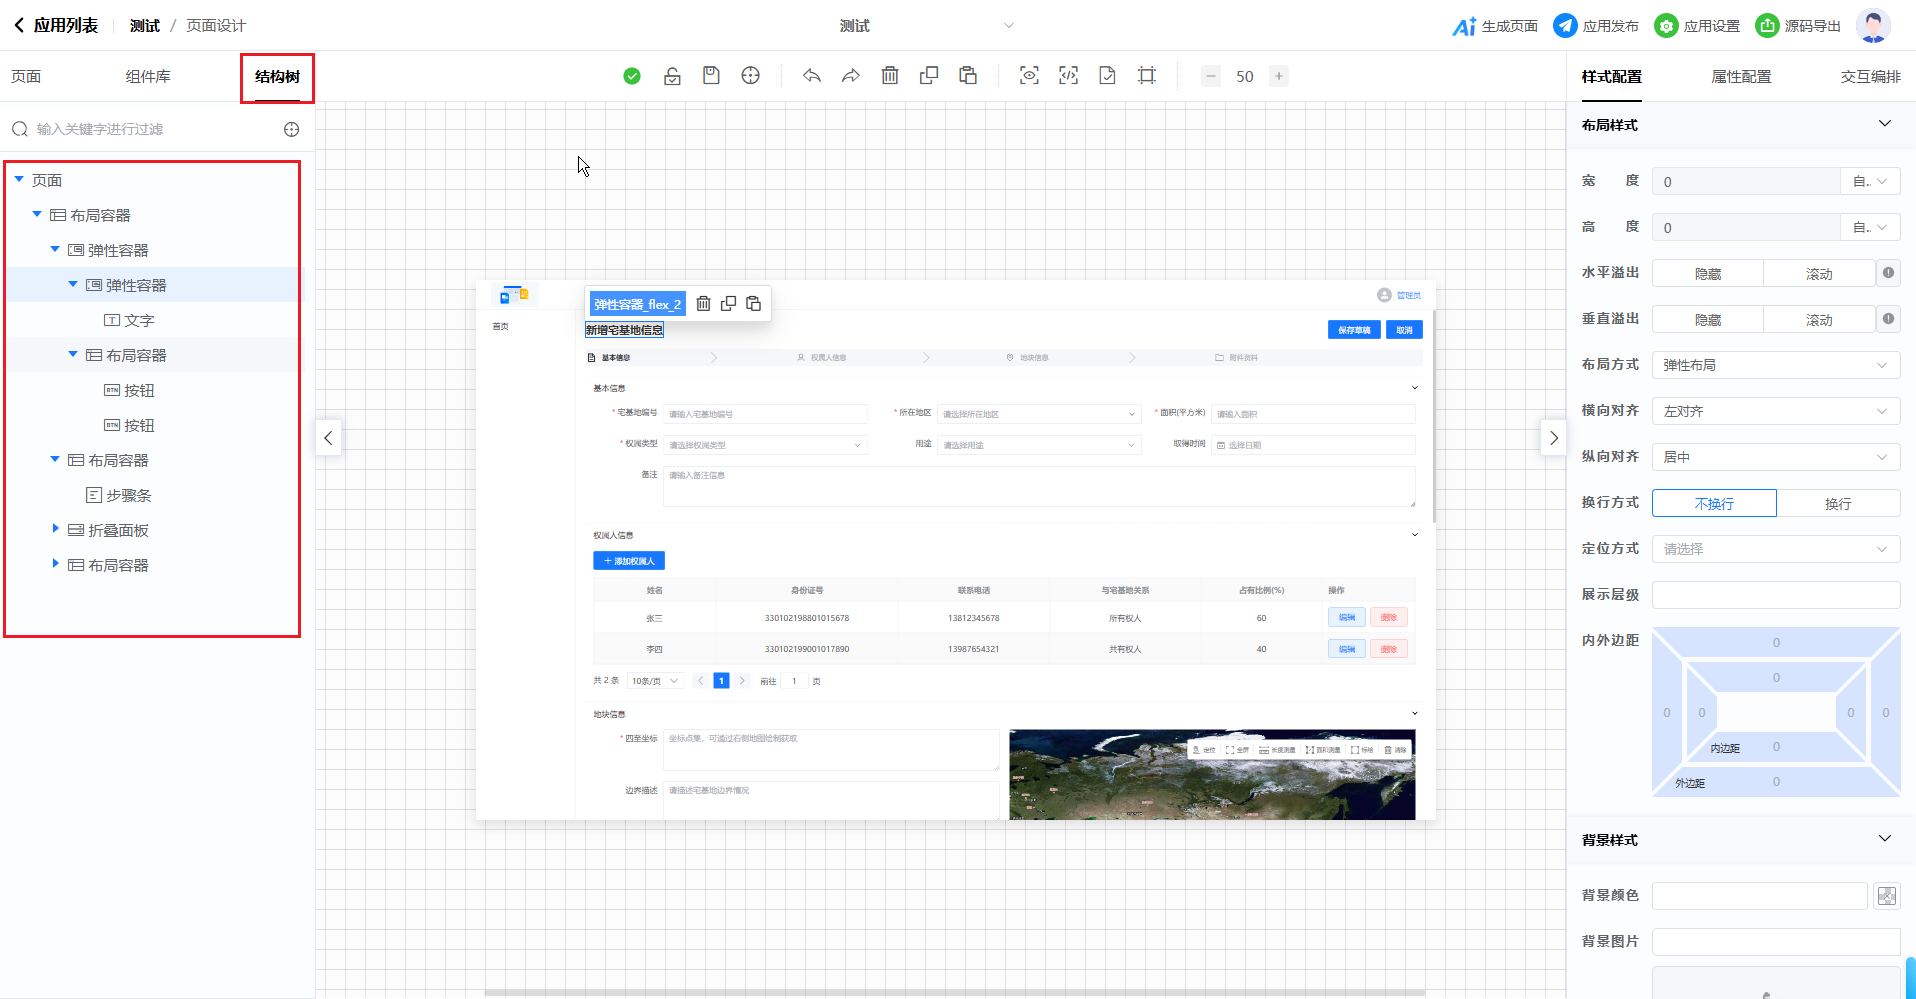Expand the 折叠面板 tree node
Image resolution: width=1916 pixels, height=999 pixels.
pyautogui.click(x=56, y=529)
